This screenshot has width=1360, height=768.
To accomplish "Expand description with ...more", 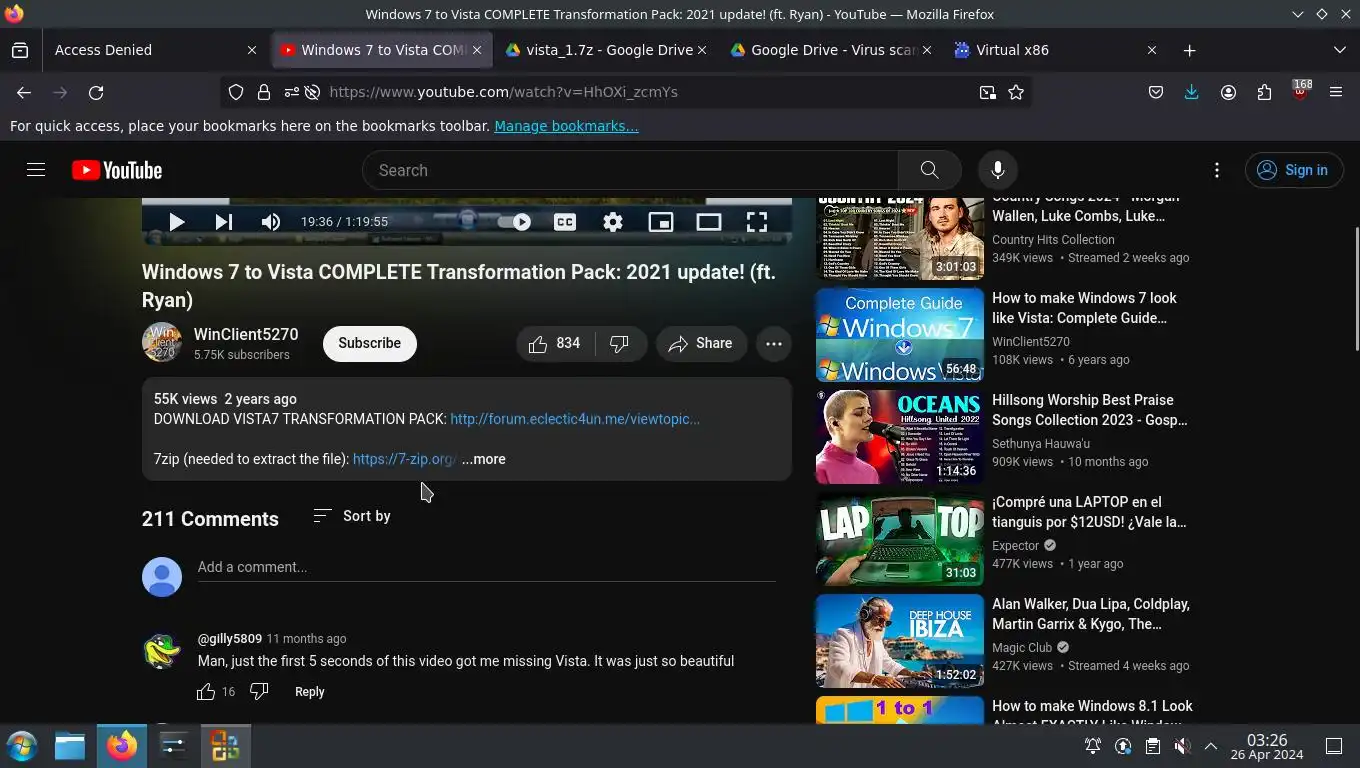I will click(x=484, y=459).
